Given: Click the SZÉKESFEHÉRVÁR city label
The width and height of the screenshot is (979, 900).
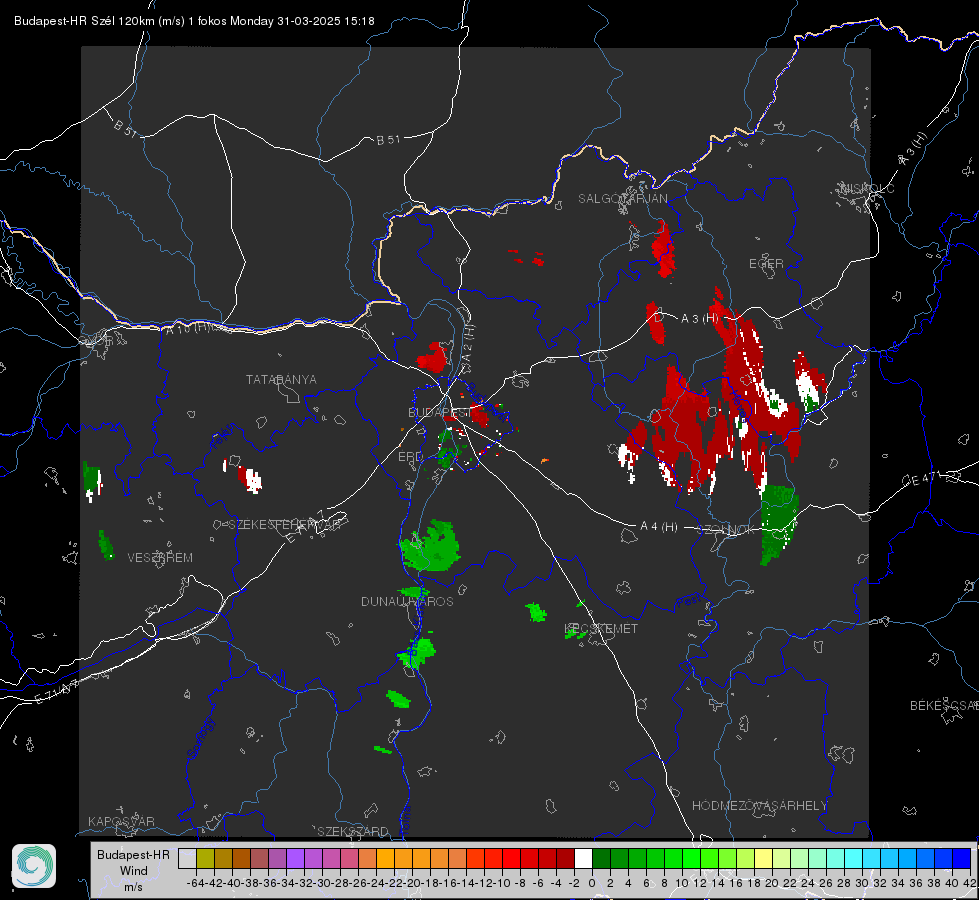Looking at the screenshot, I should pyautogui.click(x=284, y=525).
